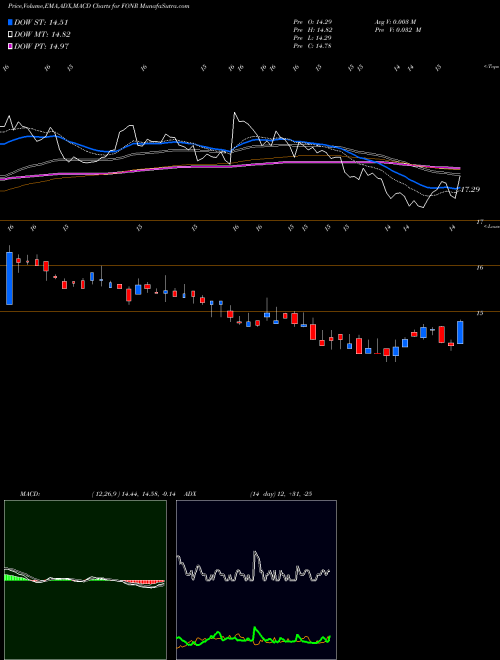Select the 'DOW ST: 14.51' legend text
This screenshot has height=660, width=500.
(x=41, y=23)
